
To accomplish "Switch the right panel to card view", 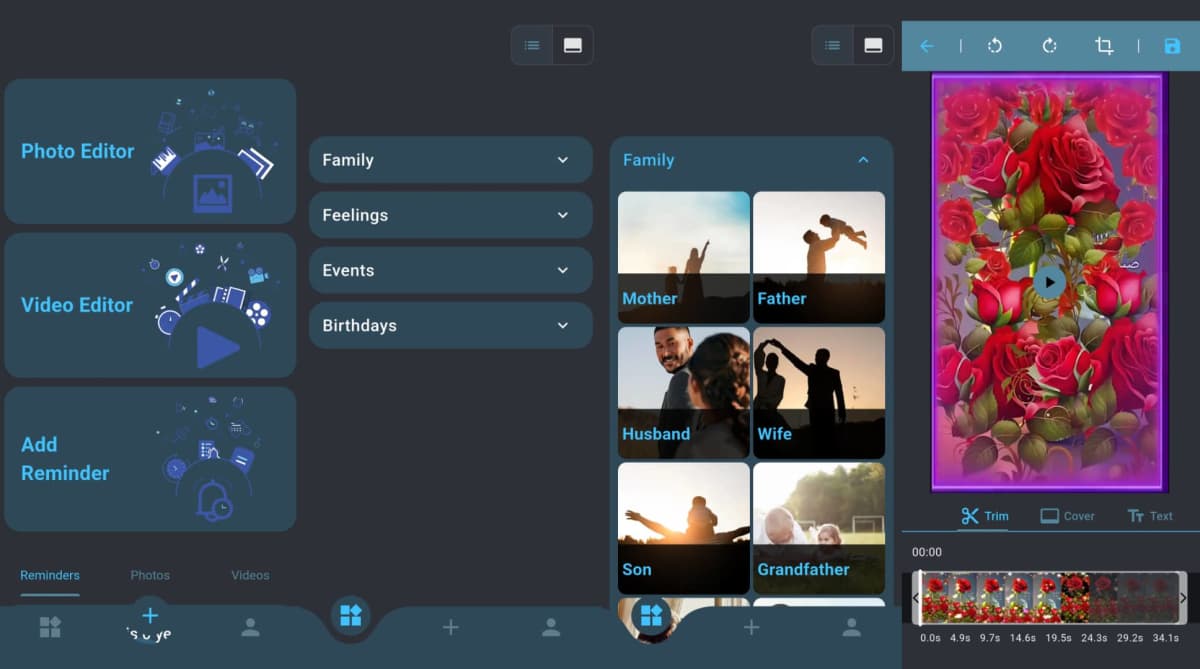I will (872, 45).
